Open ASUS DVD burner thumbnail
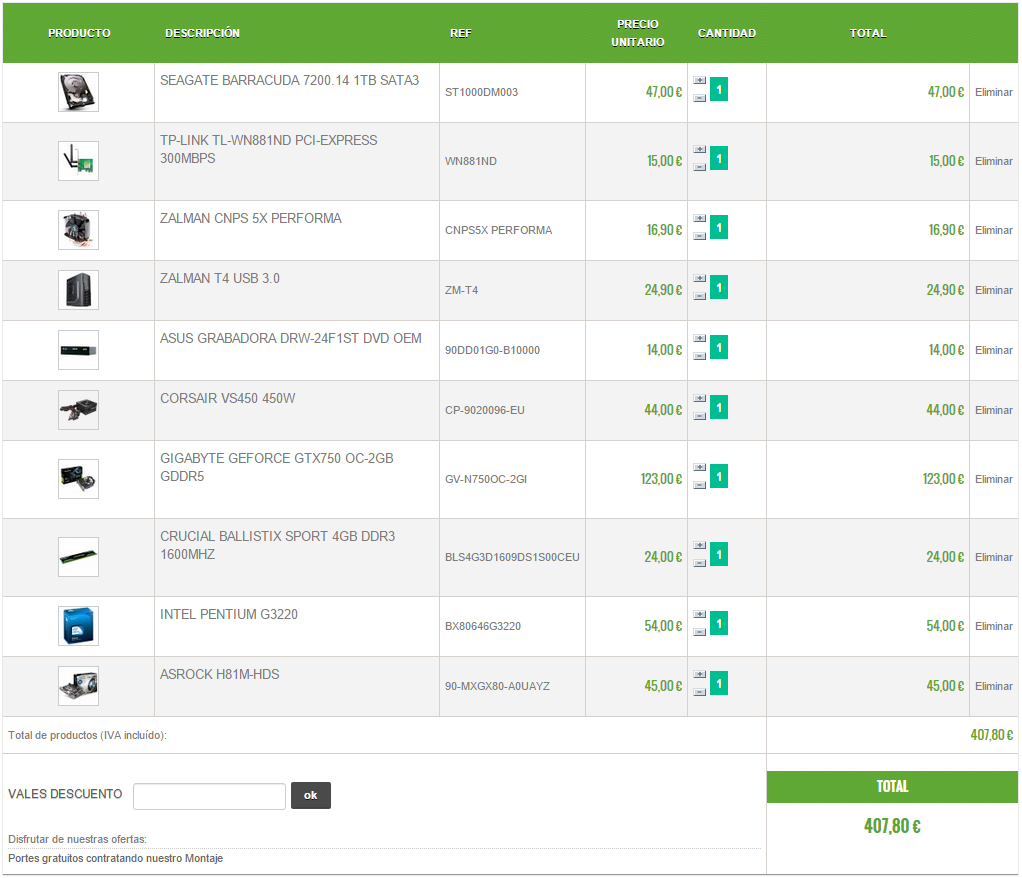 click(x=78, y=350)
